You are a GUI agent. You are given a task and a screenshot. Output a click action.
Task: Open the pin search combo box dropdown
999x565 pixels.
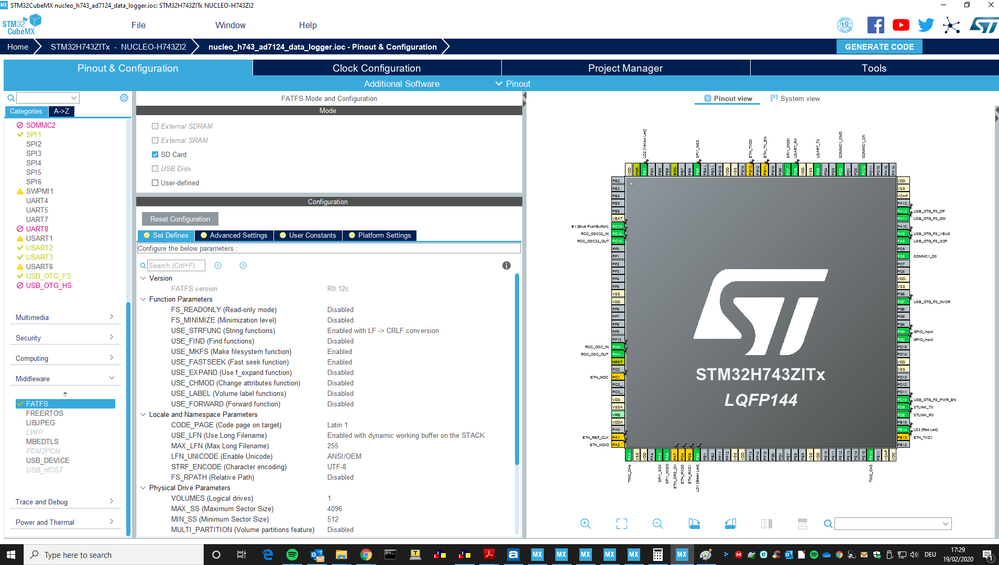point(945,524)
